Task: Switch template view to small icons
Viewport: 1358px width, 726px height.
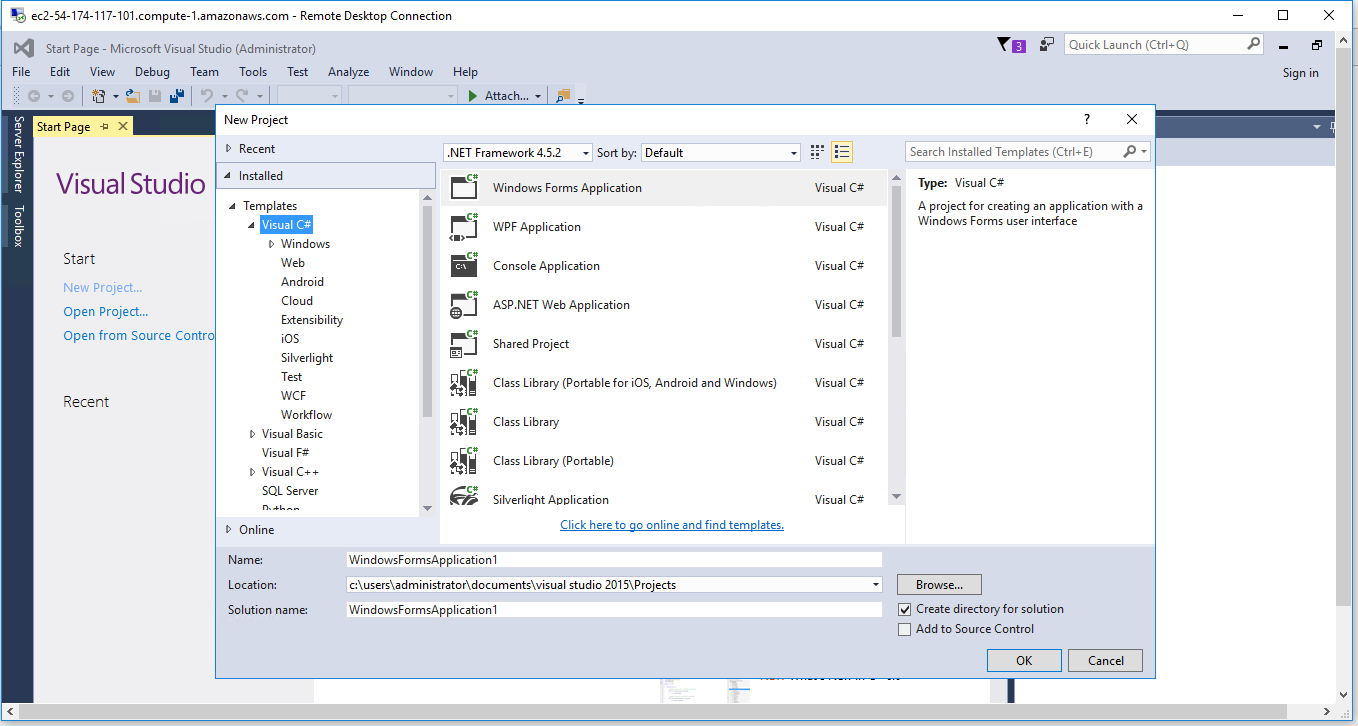Action: click(x=816, y=151)
